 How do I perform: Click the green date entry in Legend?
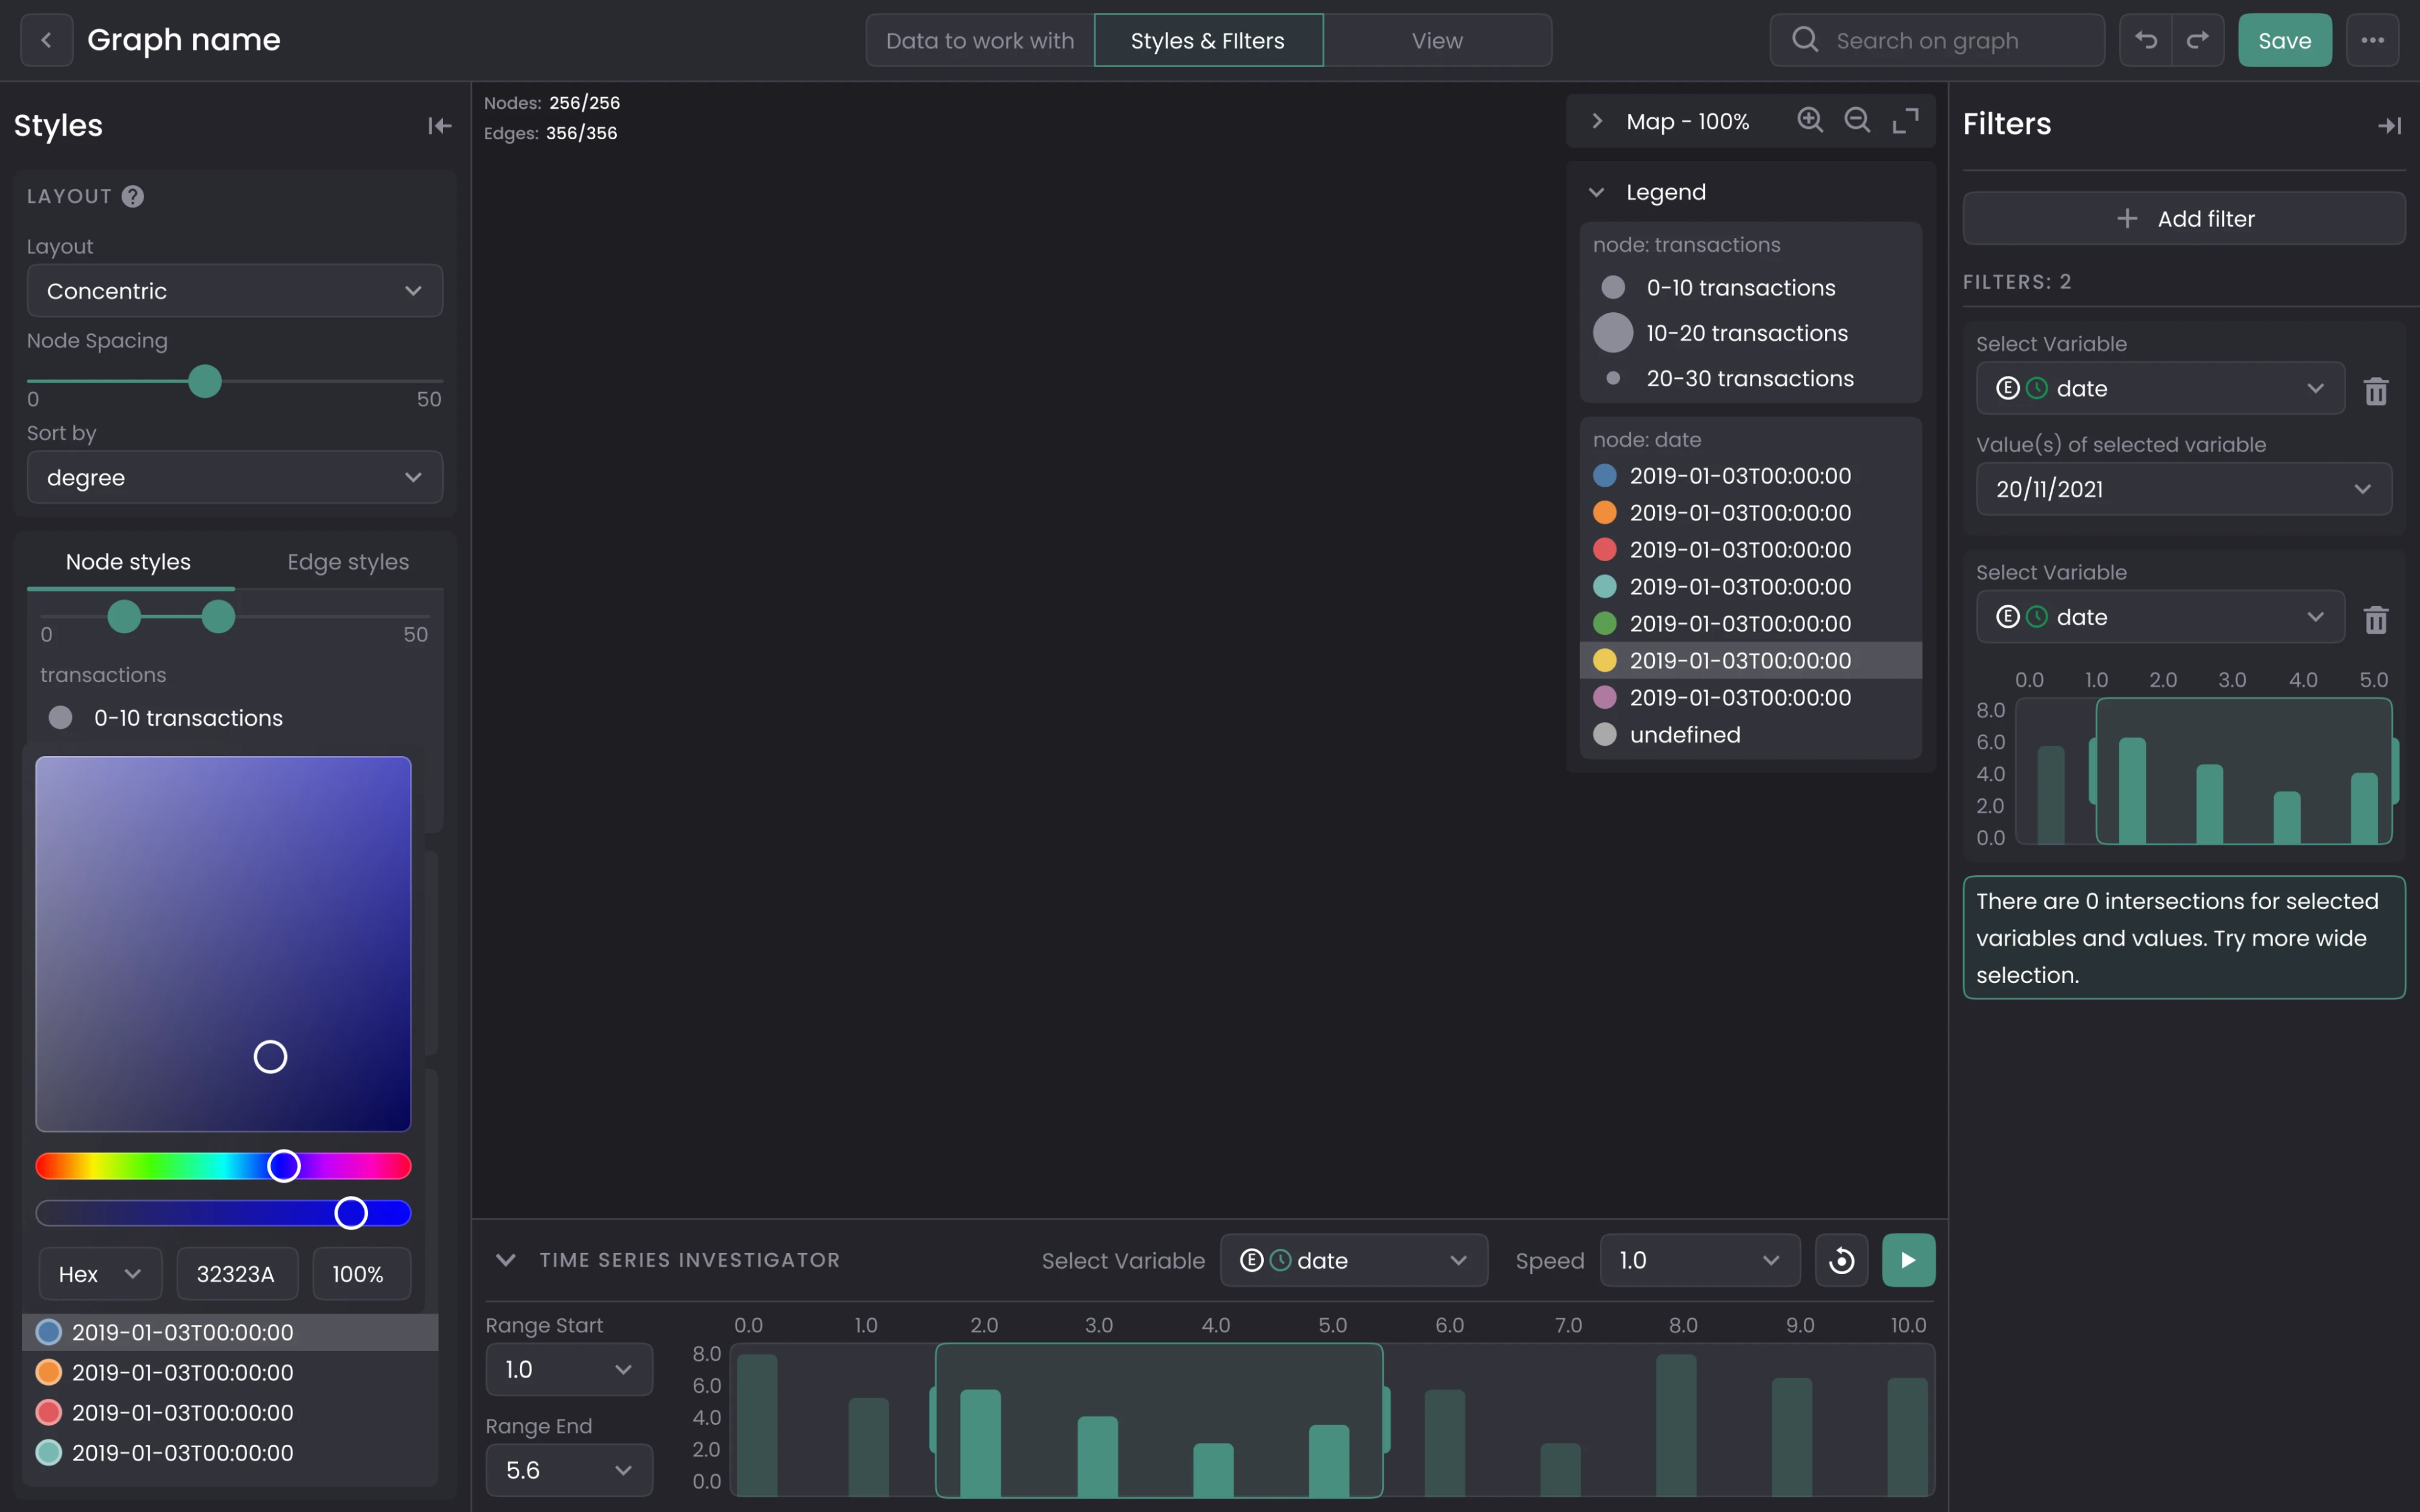point(1750,623)
